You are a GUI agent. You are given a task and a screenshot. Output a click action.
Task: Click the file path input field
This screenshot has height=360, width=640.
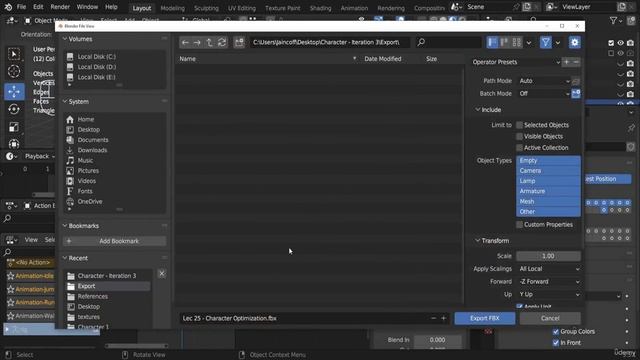click(x=330, y=42)
